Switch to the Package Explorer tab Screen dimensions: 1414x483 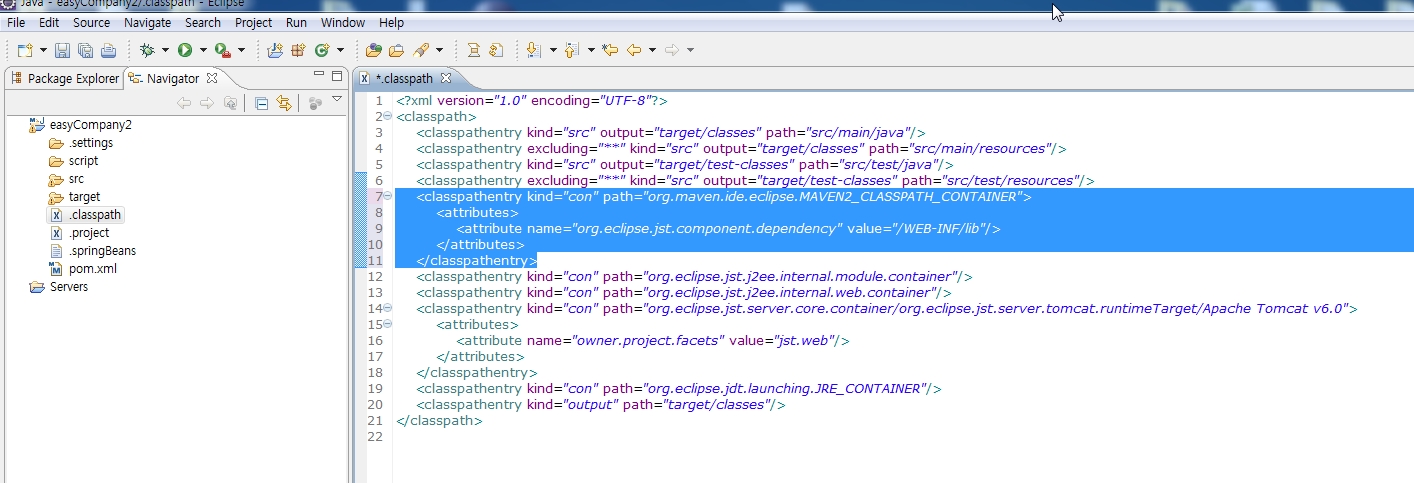coord(65,78)
